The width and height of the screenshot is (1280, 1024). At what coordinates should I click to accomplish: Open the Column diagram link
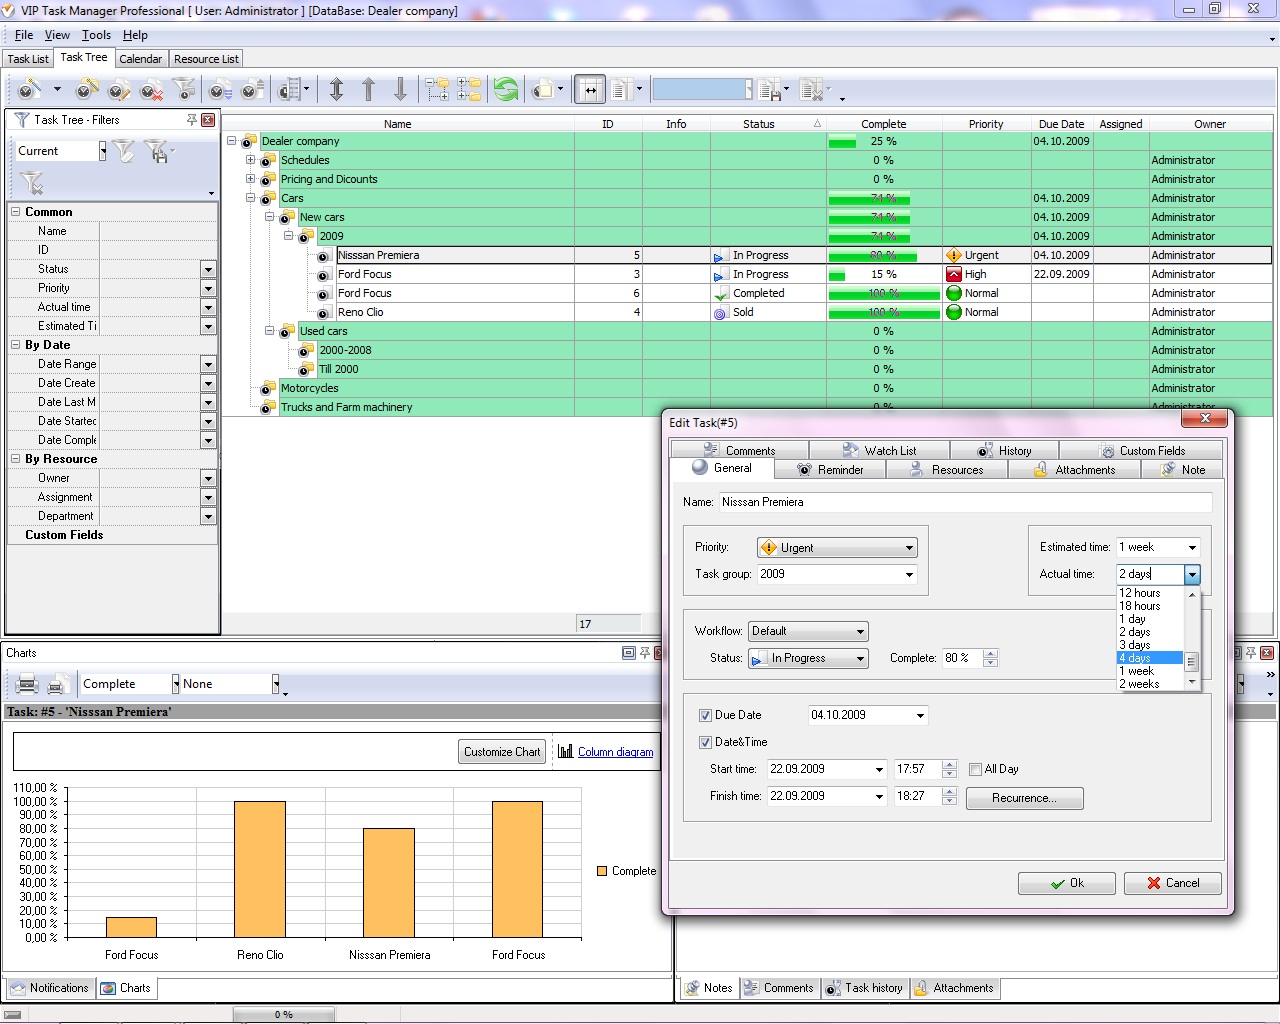[614, 752]
